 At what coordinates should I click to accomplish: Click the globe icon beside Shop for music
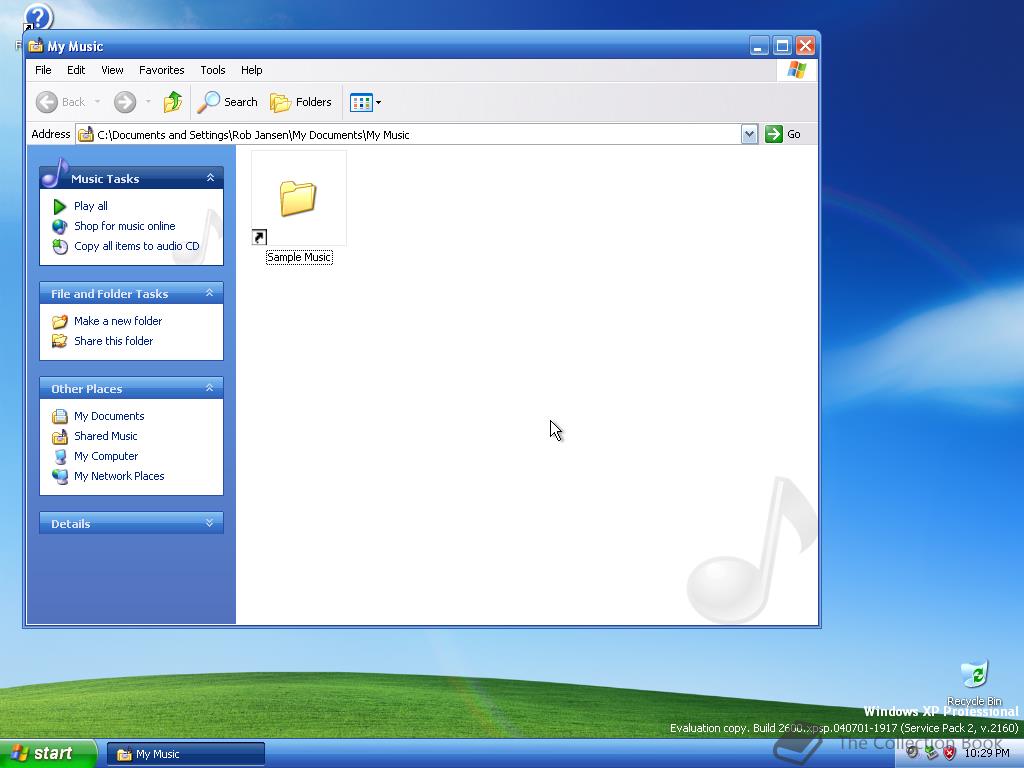point(59,227)
